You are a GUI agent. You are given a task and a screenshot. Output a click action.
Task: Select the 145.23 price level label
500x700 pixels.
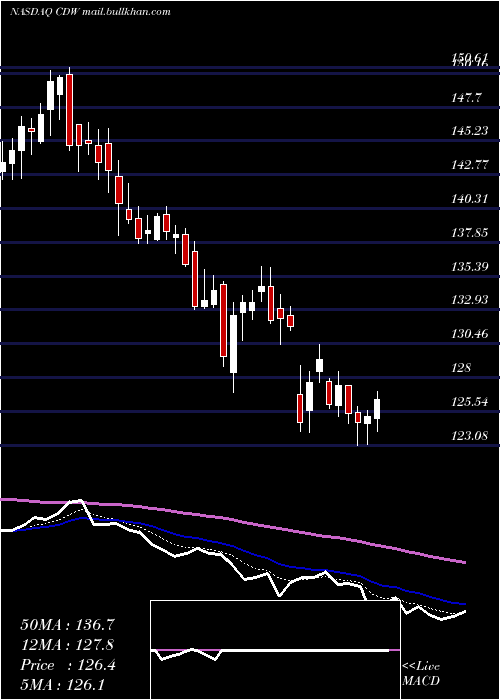coord(470,131)
